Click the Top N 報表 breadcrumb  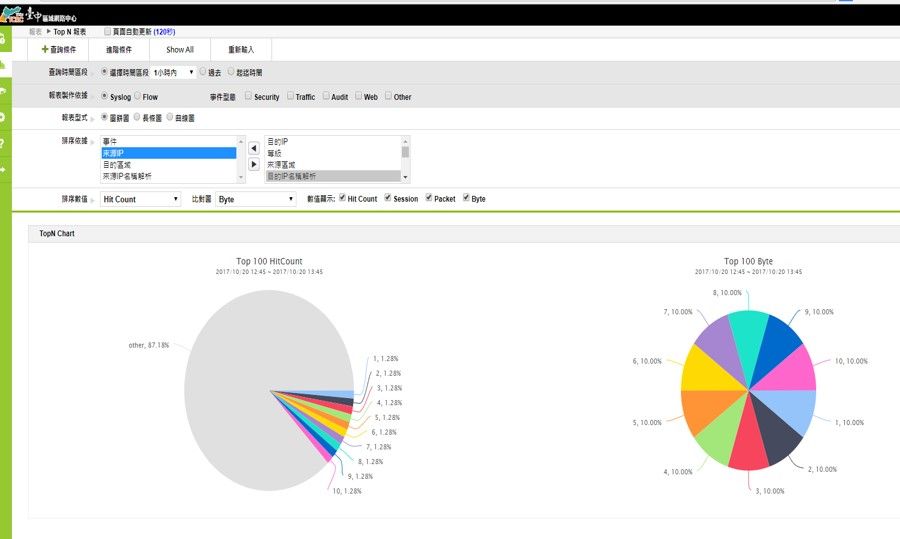pyautogui.click(x=70, y=32)
